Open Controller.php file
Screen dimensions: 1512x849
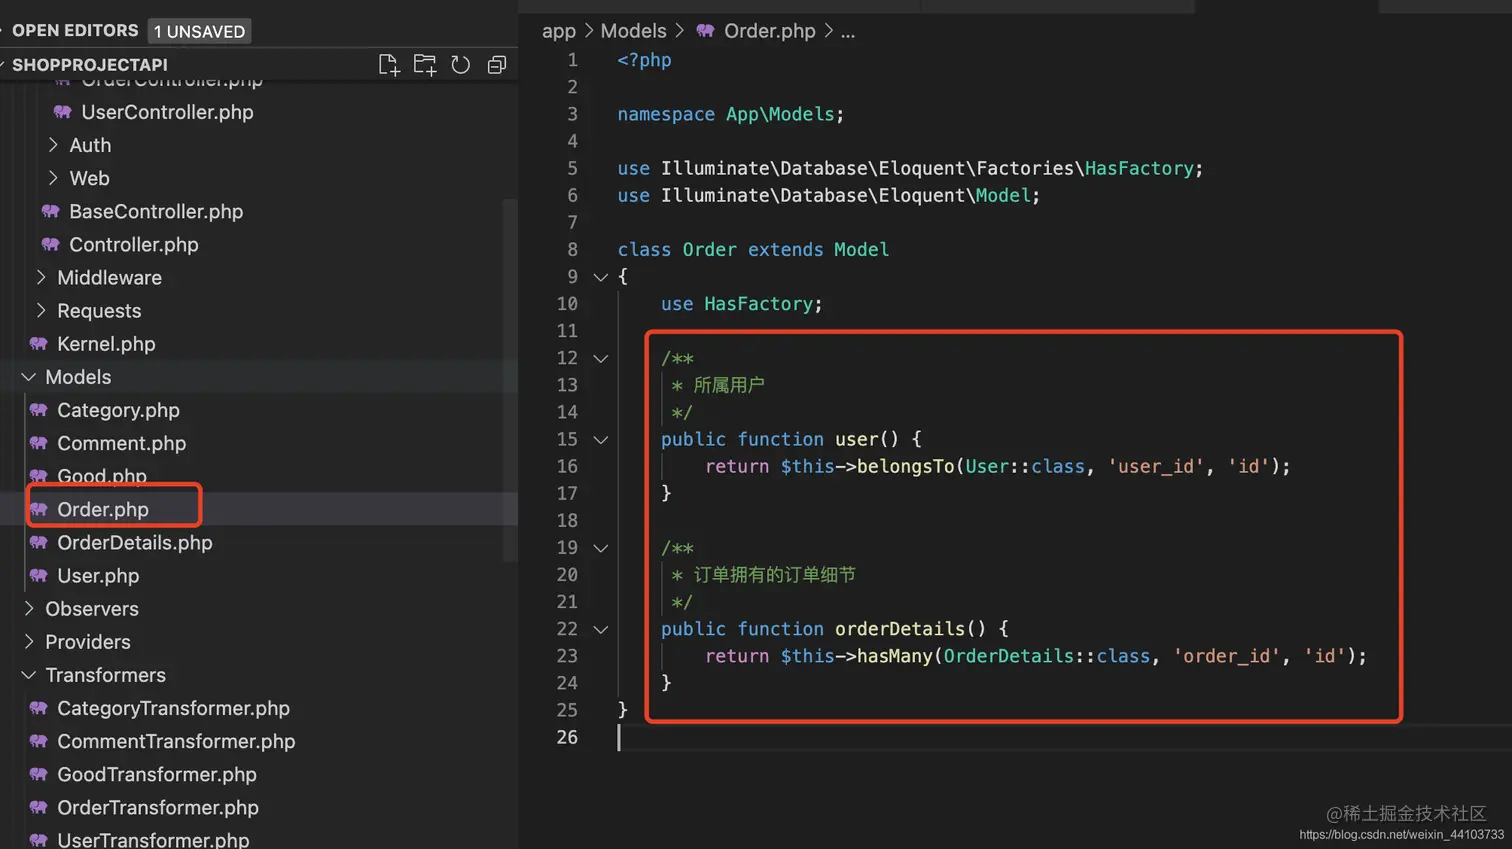click(x=134, y=244)
